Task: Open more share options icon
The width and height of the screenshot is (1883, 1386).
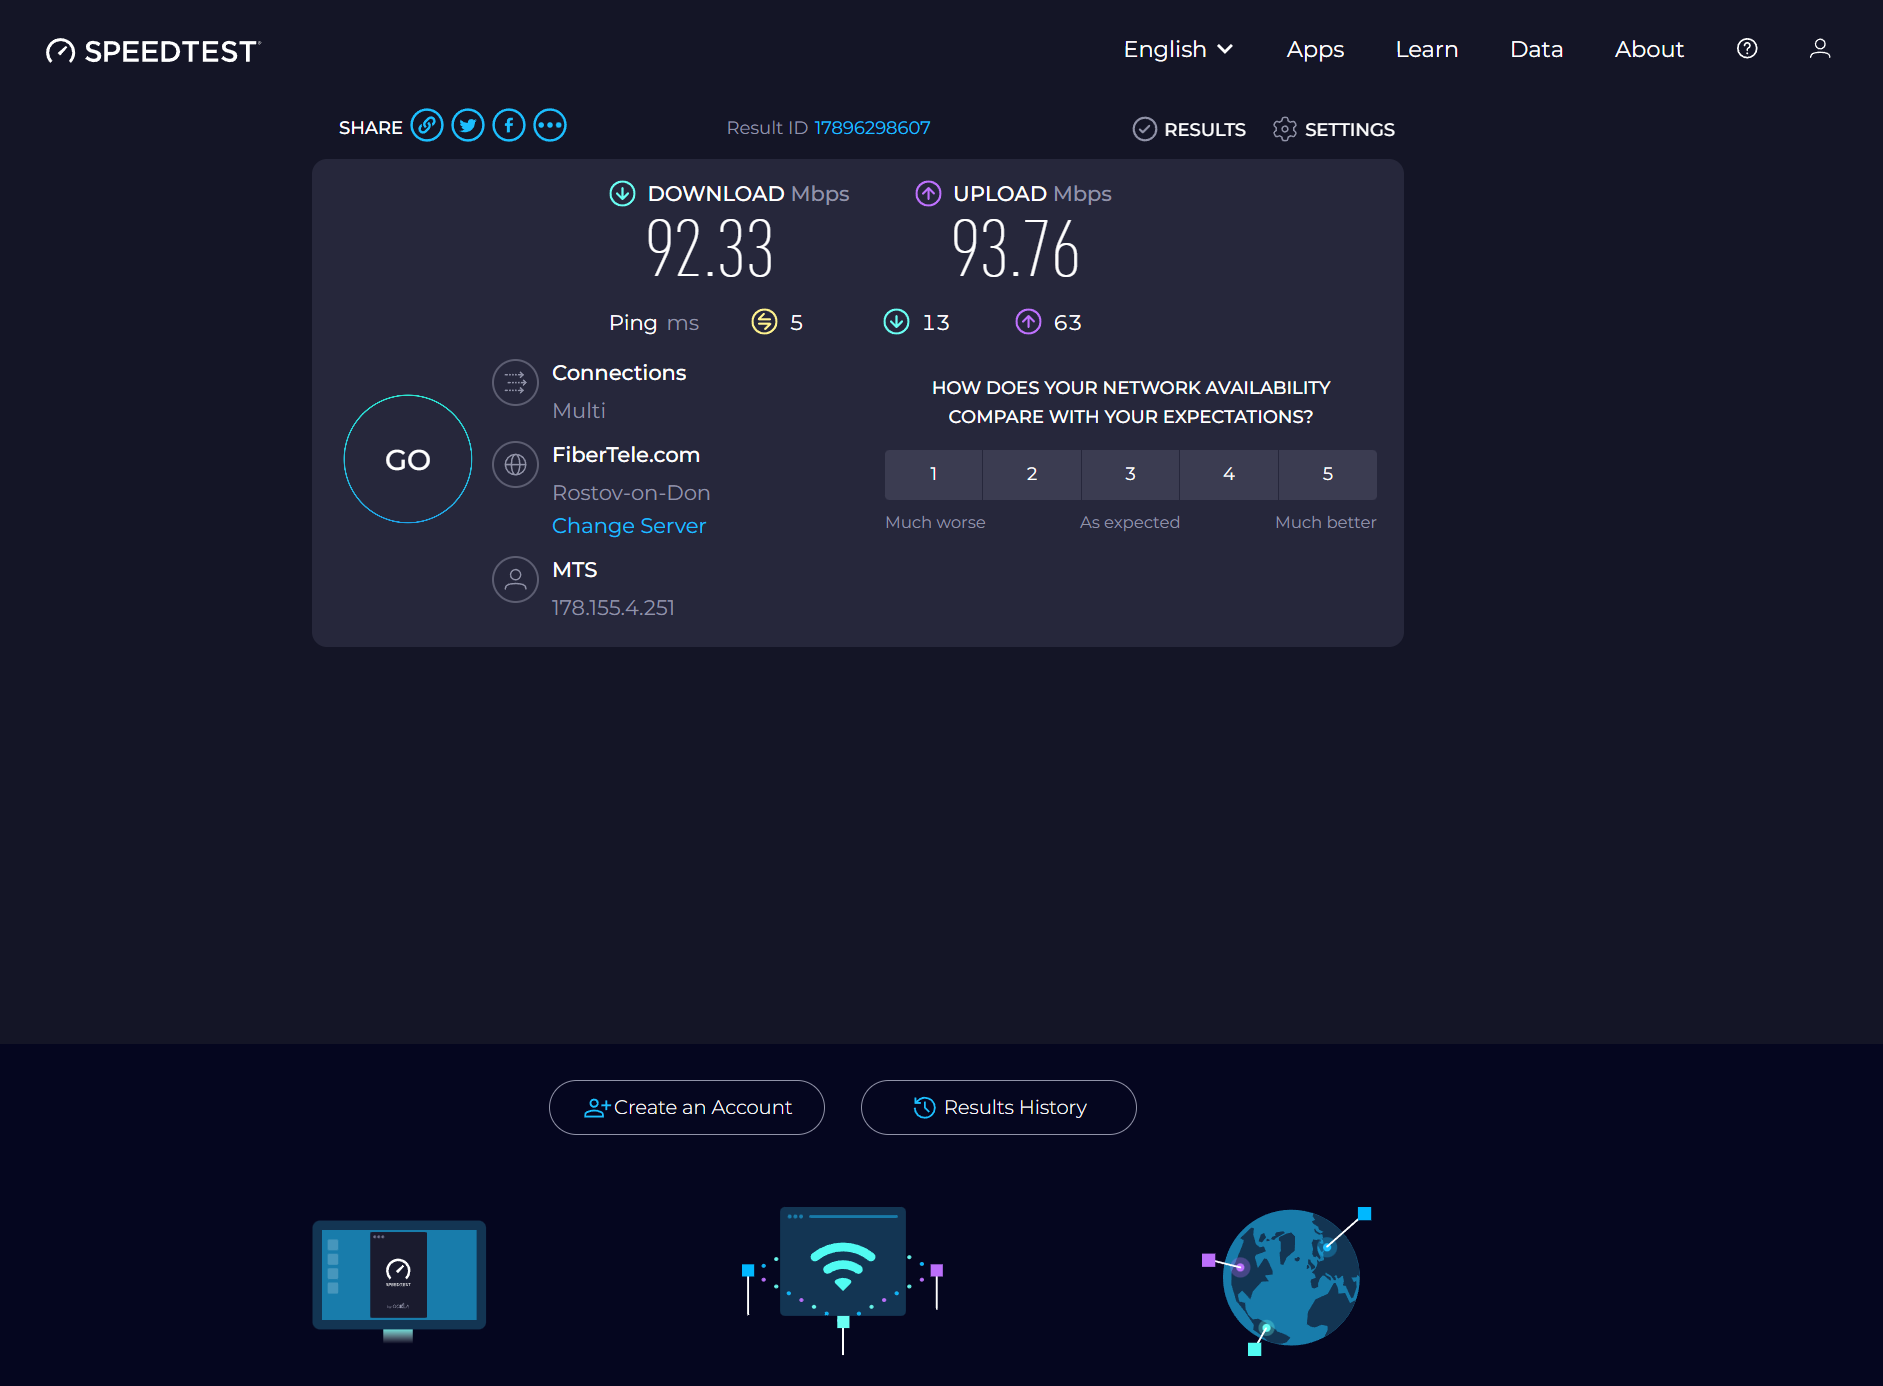Action: point(550,126)
